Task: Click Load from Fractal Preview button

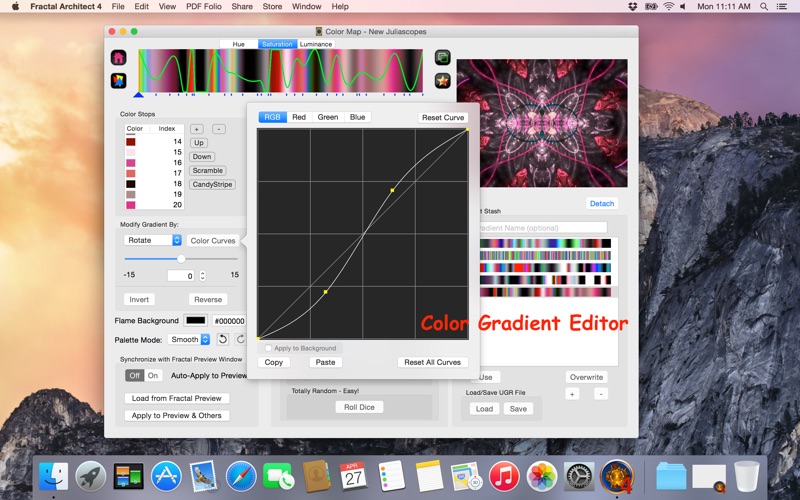Action: click(x=177, y=398)
